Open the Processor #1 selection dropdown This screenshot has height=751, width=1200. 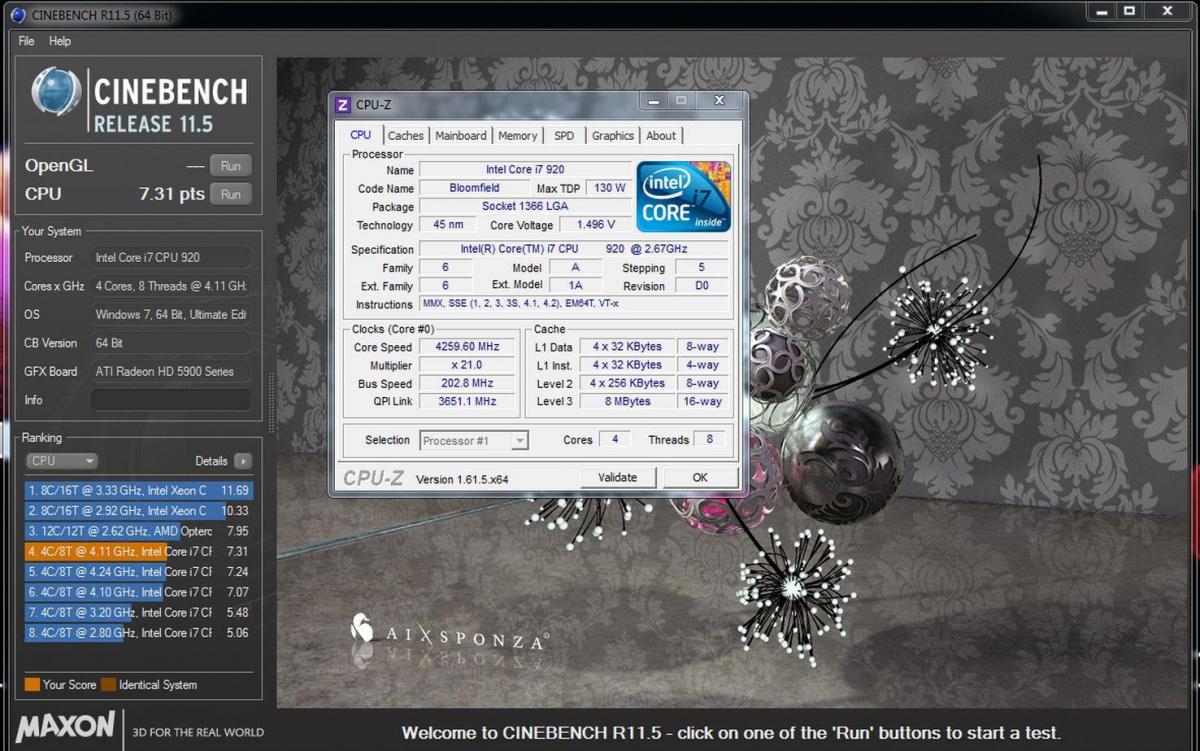474,440
